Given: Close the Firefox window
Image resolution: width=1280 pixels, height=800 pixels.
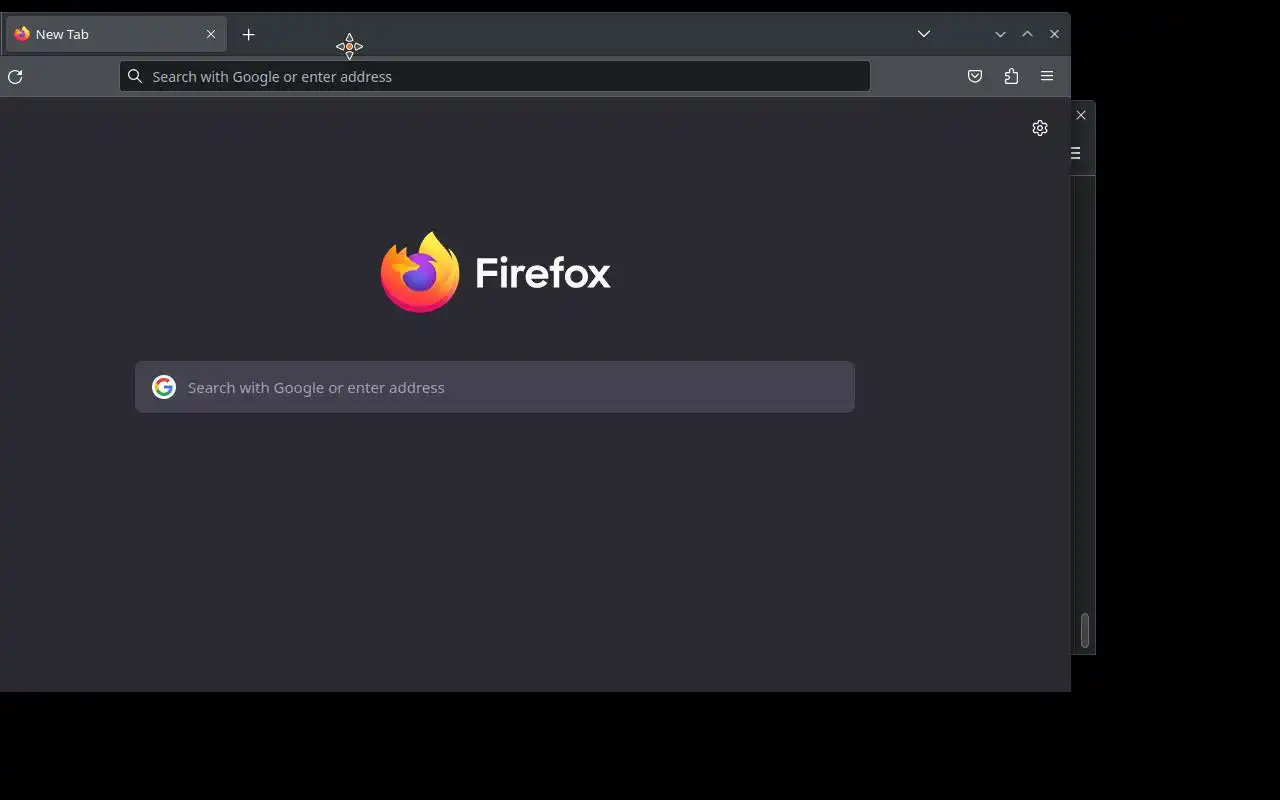Looking at the screenshot, I should pos(1054,34).
